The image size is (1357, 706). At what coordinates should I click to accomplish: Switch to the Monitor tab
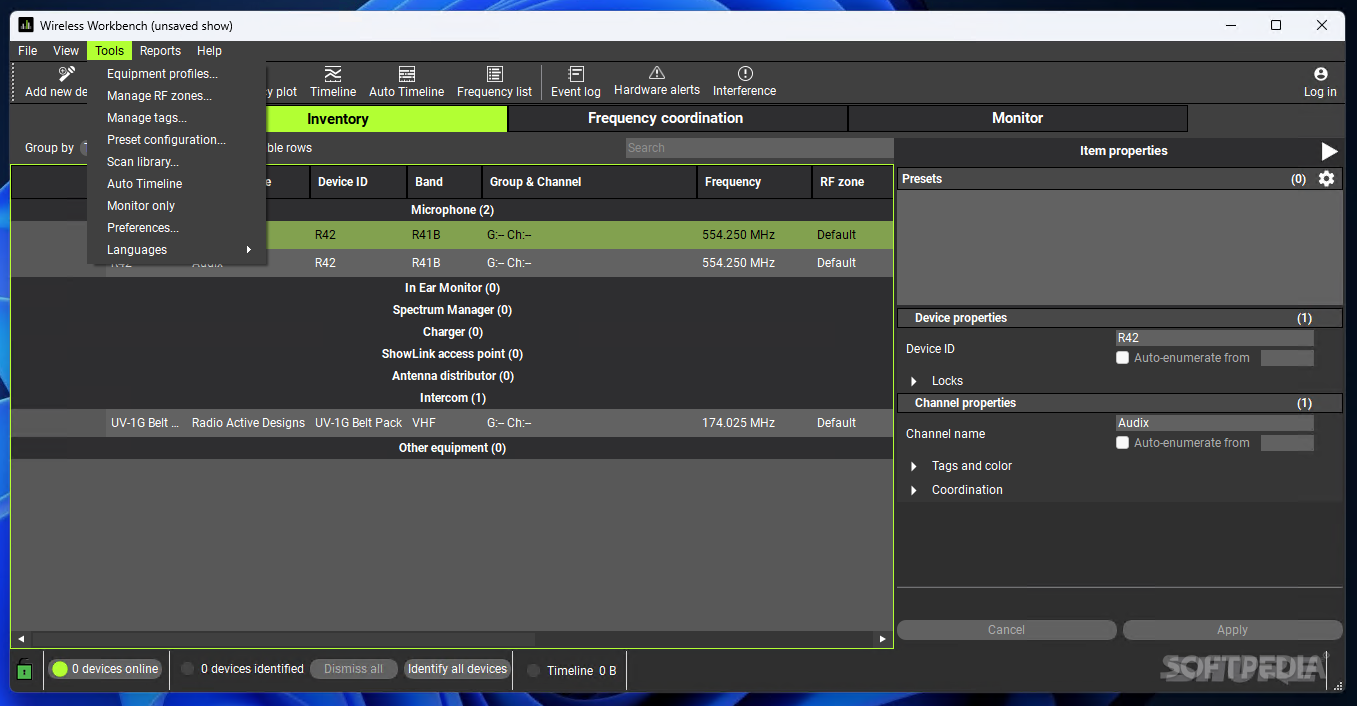(x=1018, y=119)
